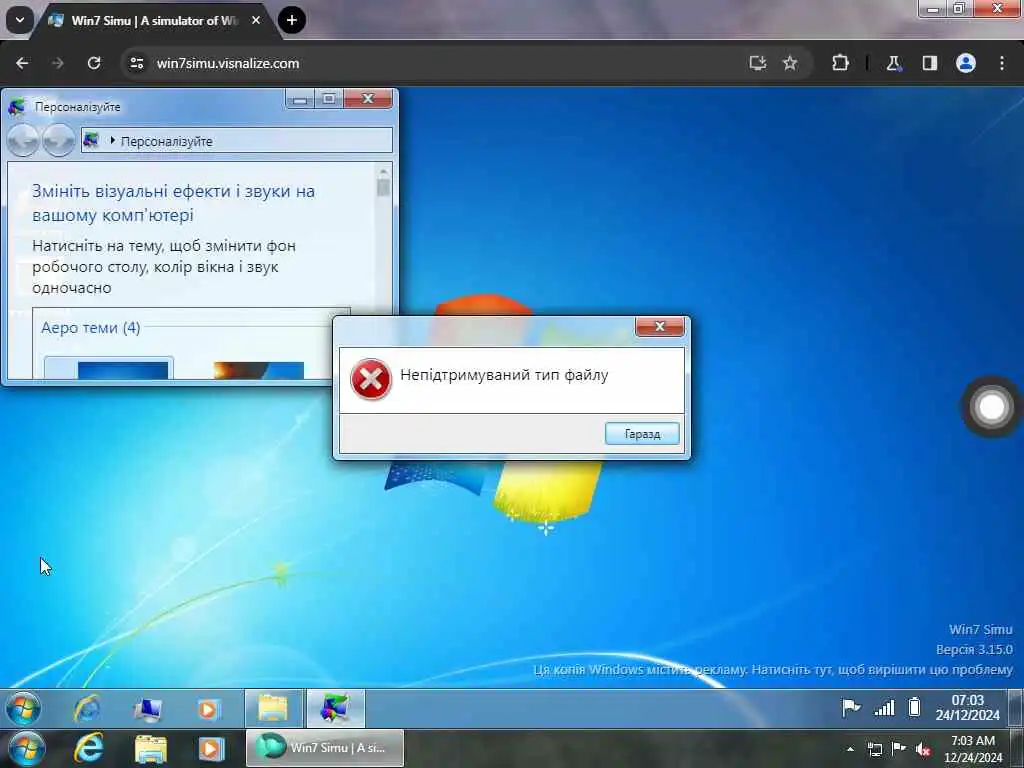Close the Win7 Simu browser tab
The image size is (1024, 768).
click(256, 20)
